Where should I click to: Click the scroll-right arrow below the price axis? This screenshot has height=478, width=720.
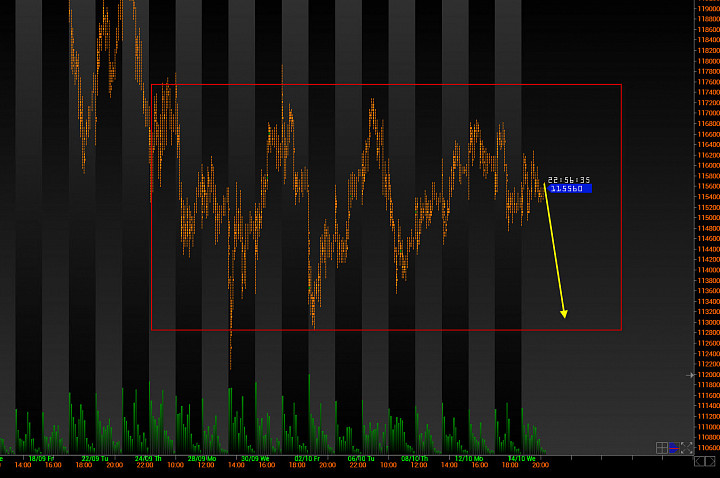710,461
